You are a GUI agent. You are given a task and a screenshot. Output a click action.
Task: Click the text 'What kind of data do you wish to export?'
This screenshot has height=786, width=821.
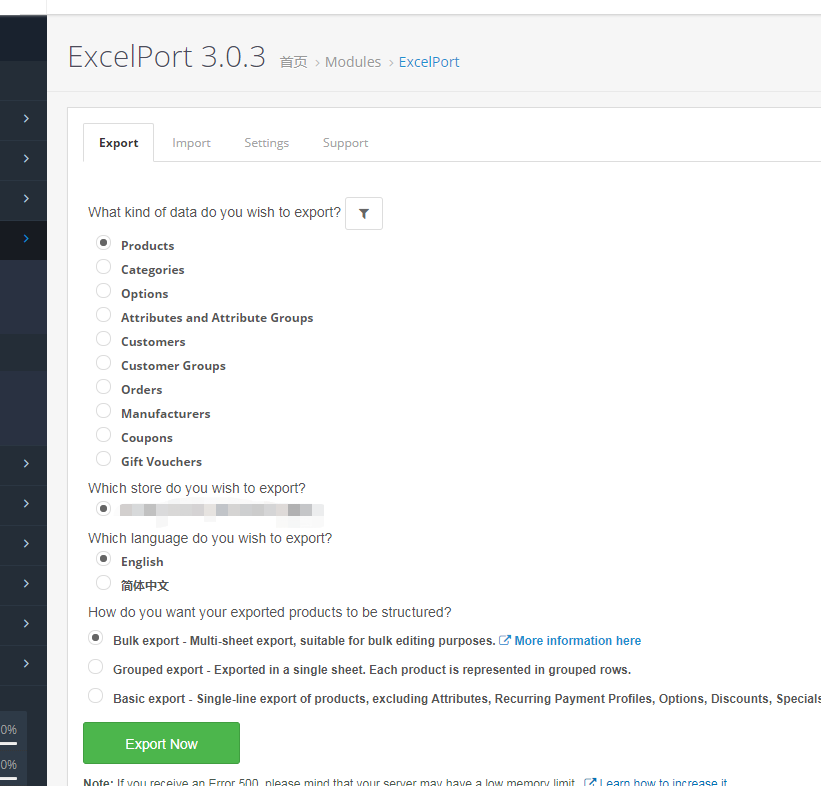tap(214, 212)
